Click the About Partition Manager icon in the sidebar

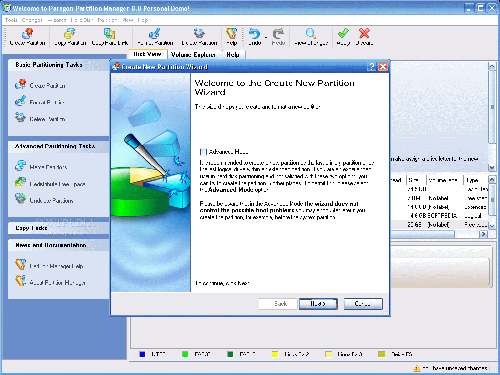(20, 281)
